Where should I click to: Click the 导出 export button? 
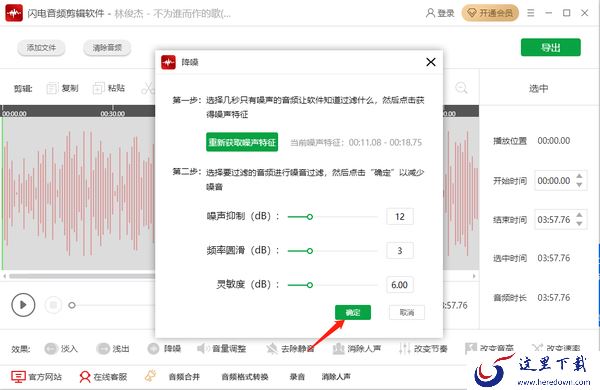551,47
